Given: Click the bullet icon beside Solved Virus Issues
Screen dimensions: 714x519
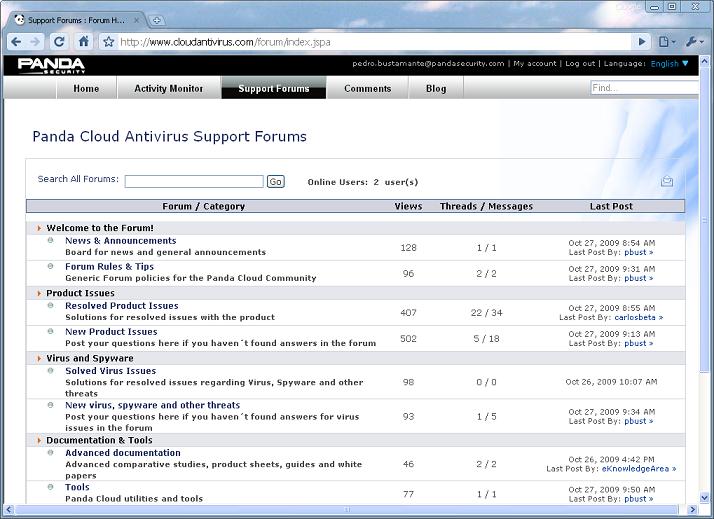Looking at the screenshot, I should [51, 370].
